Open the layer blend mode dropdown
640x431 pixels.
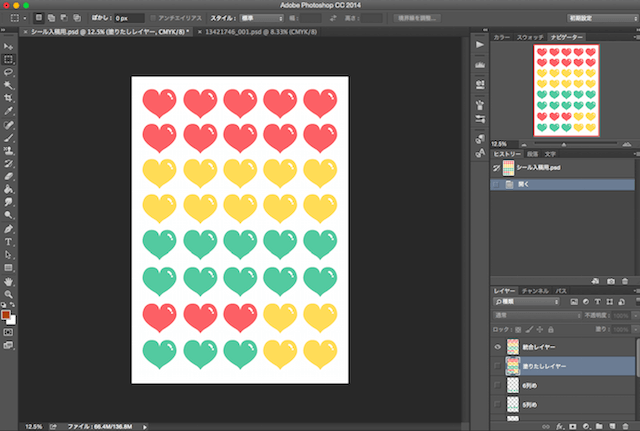pos(537,315)
